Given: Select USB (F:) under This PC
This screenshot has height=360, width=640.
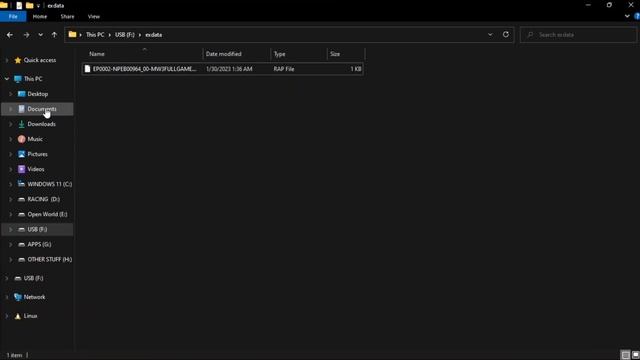Looking at the screenshot, I should click(37, 229).
